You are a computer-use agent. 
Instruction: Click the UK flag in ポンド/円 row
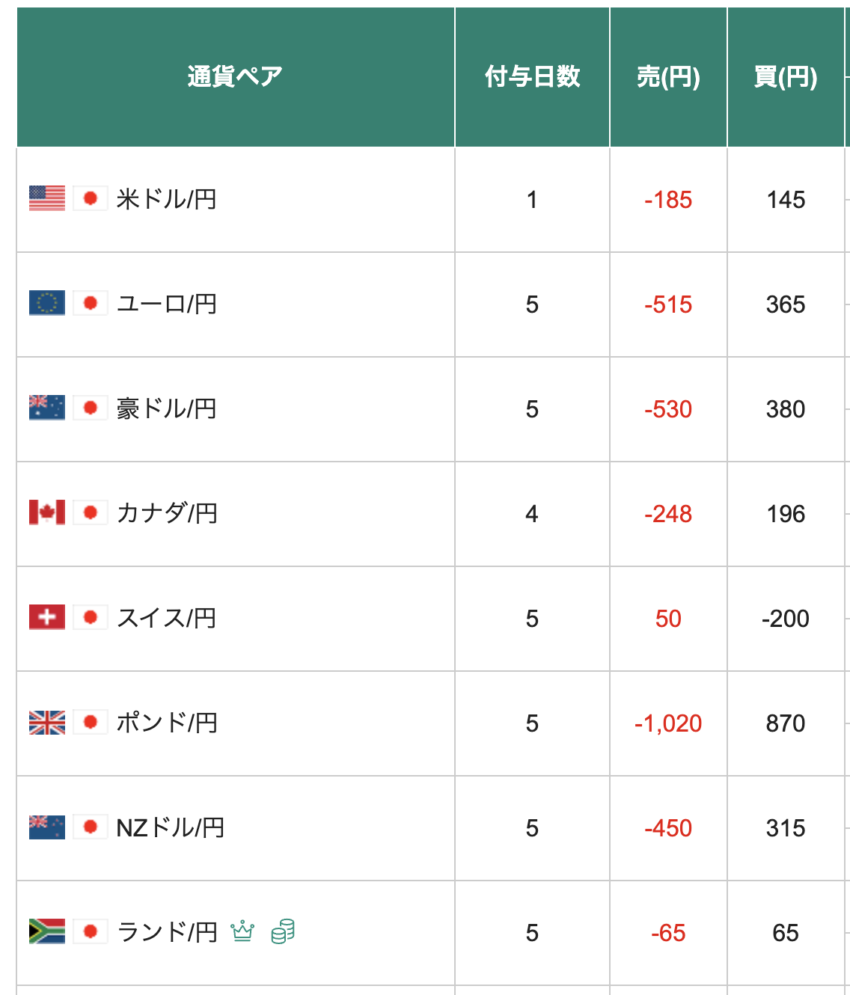click(x=47, y=723)
